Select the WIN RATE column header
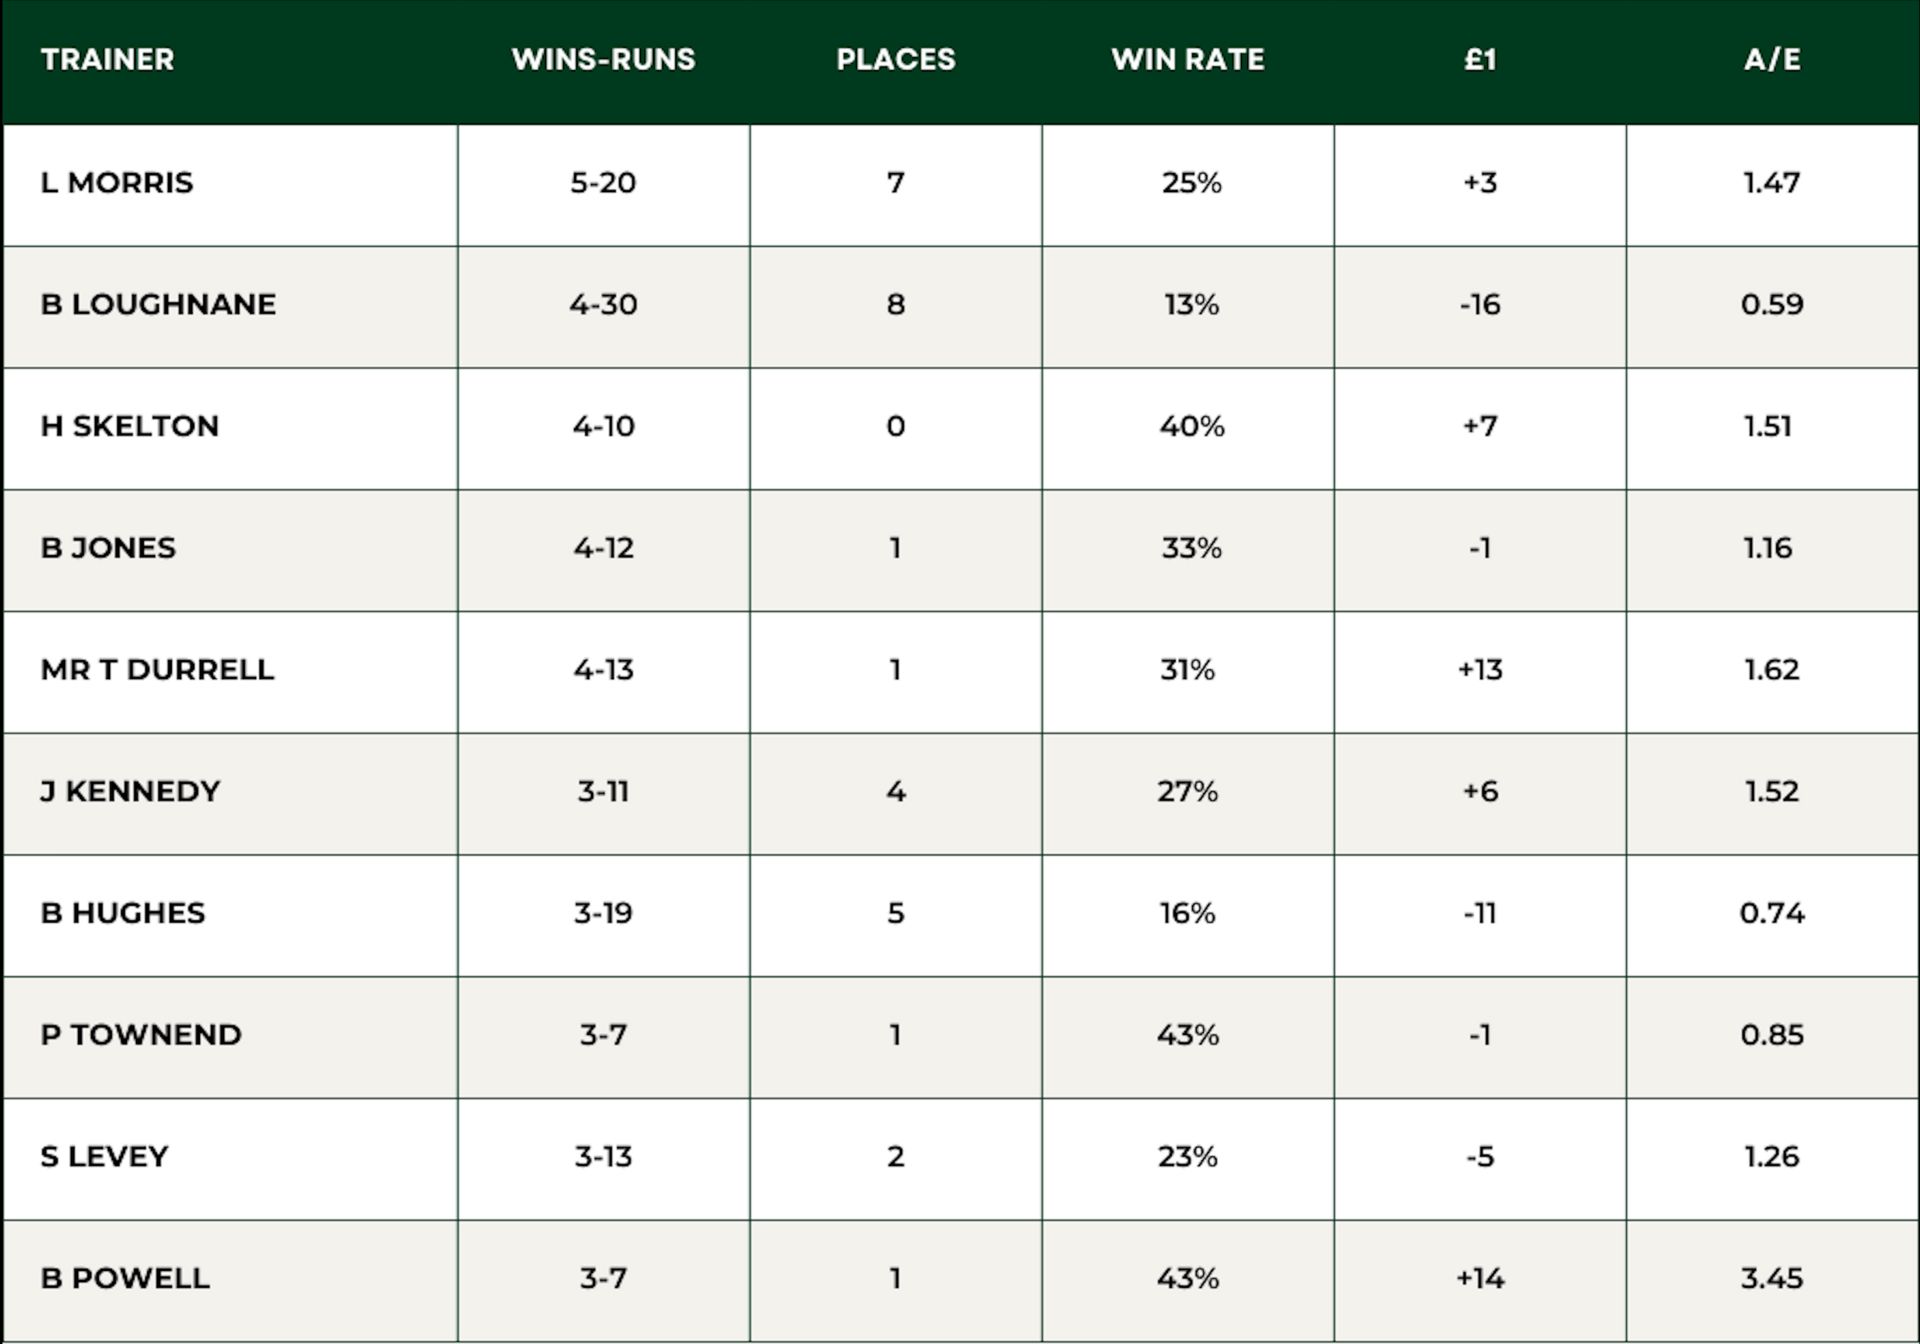Viewport: 1920px width, 1344px height. pos(1187,59)
